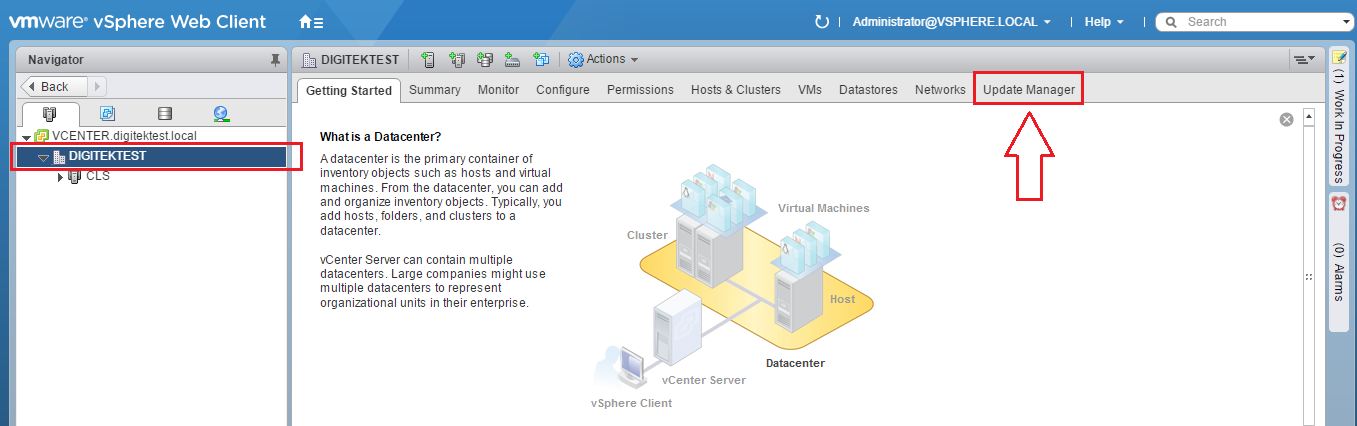Switch to the Configure tab
Viewport: 1357px width, 426px height.
coord(563,90)
